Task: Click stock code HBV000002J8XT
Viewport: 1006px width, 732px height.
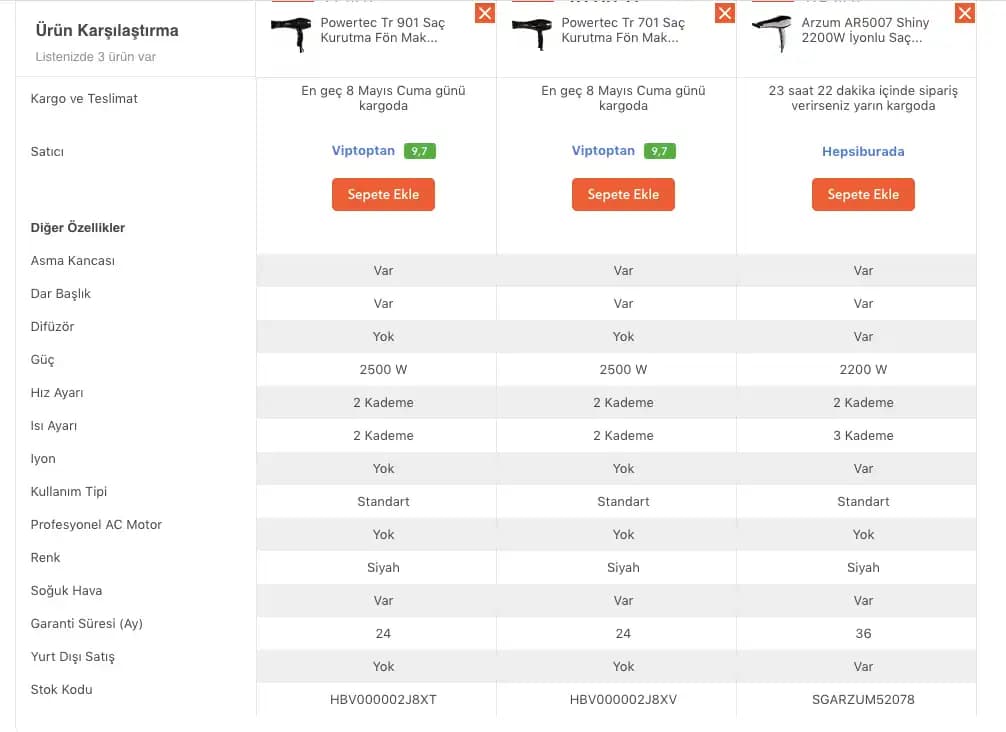Action: pos(383,699)
